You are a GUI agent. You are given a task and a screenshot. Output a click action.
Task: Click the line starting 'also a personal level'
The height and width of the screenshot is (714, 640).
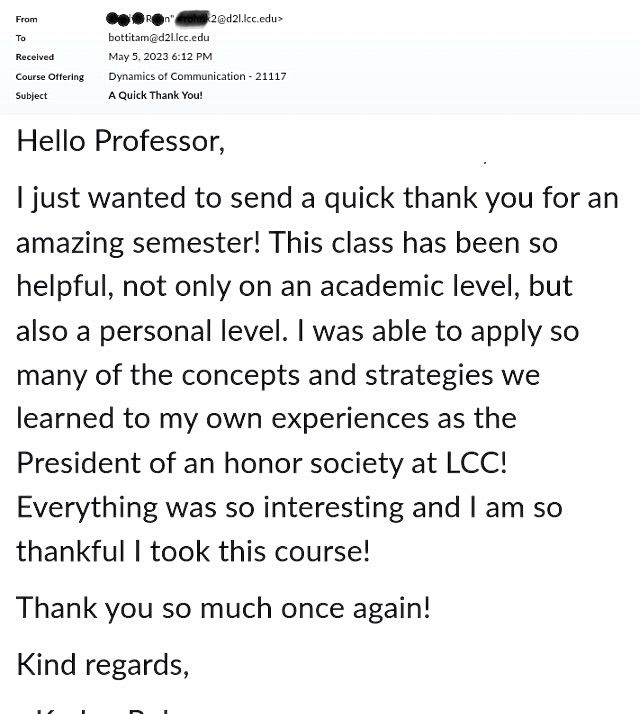click(297, 331)
